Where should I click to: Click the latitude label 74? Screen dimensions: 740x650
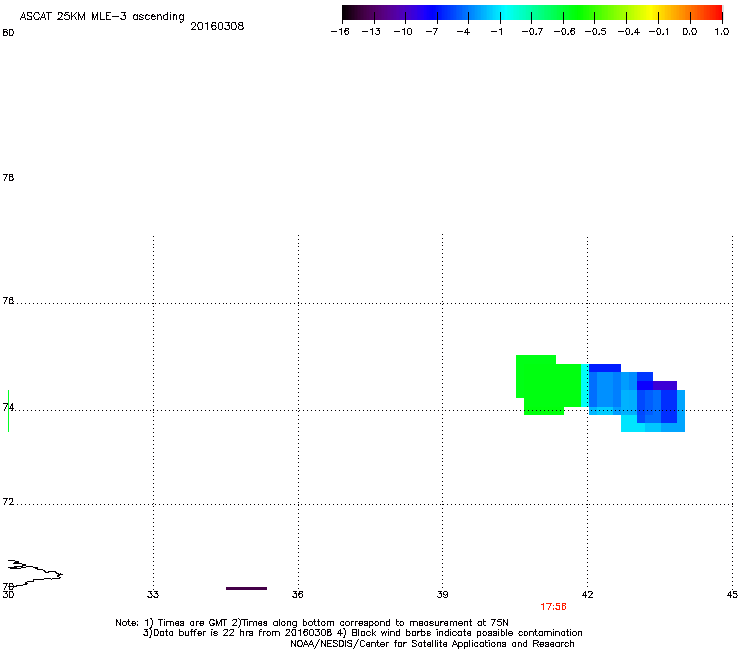tap(8, 407)
